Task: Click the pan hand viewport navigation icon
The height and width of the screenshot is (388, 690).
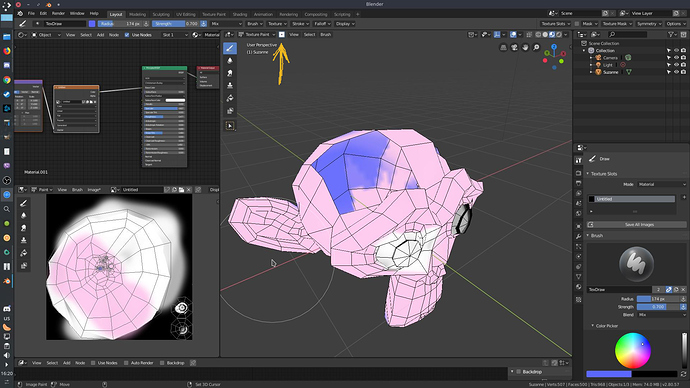Action: tap(525, 47)
